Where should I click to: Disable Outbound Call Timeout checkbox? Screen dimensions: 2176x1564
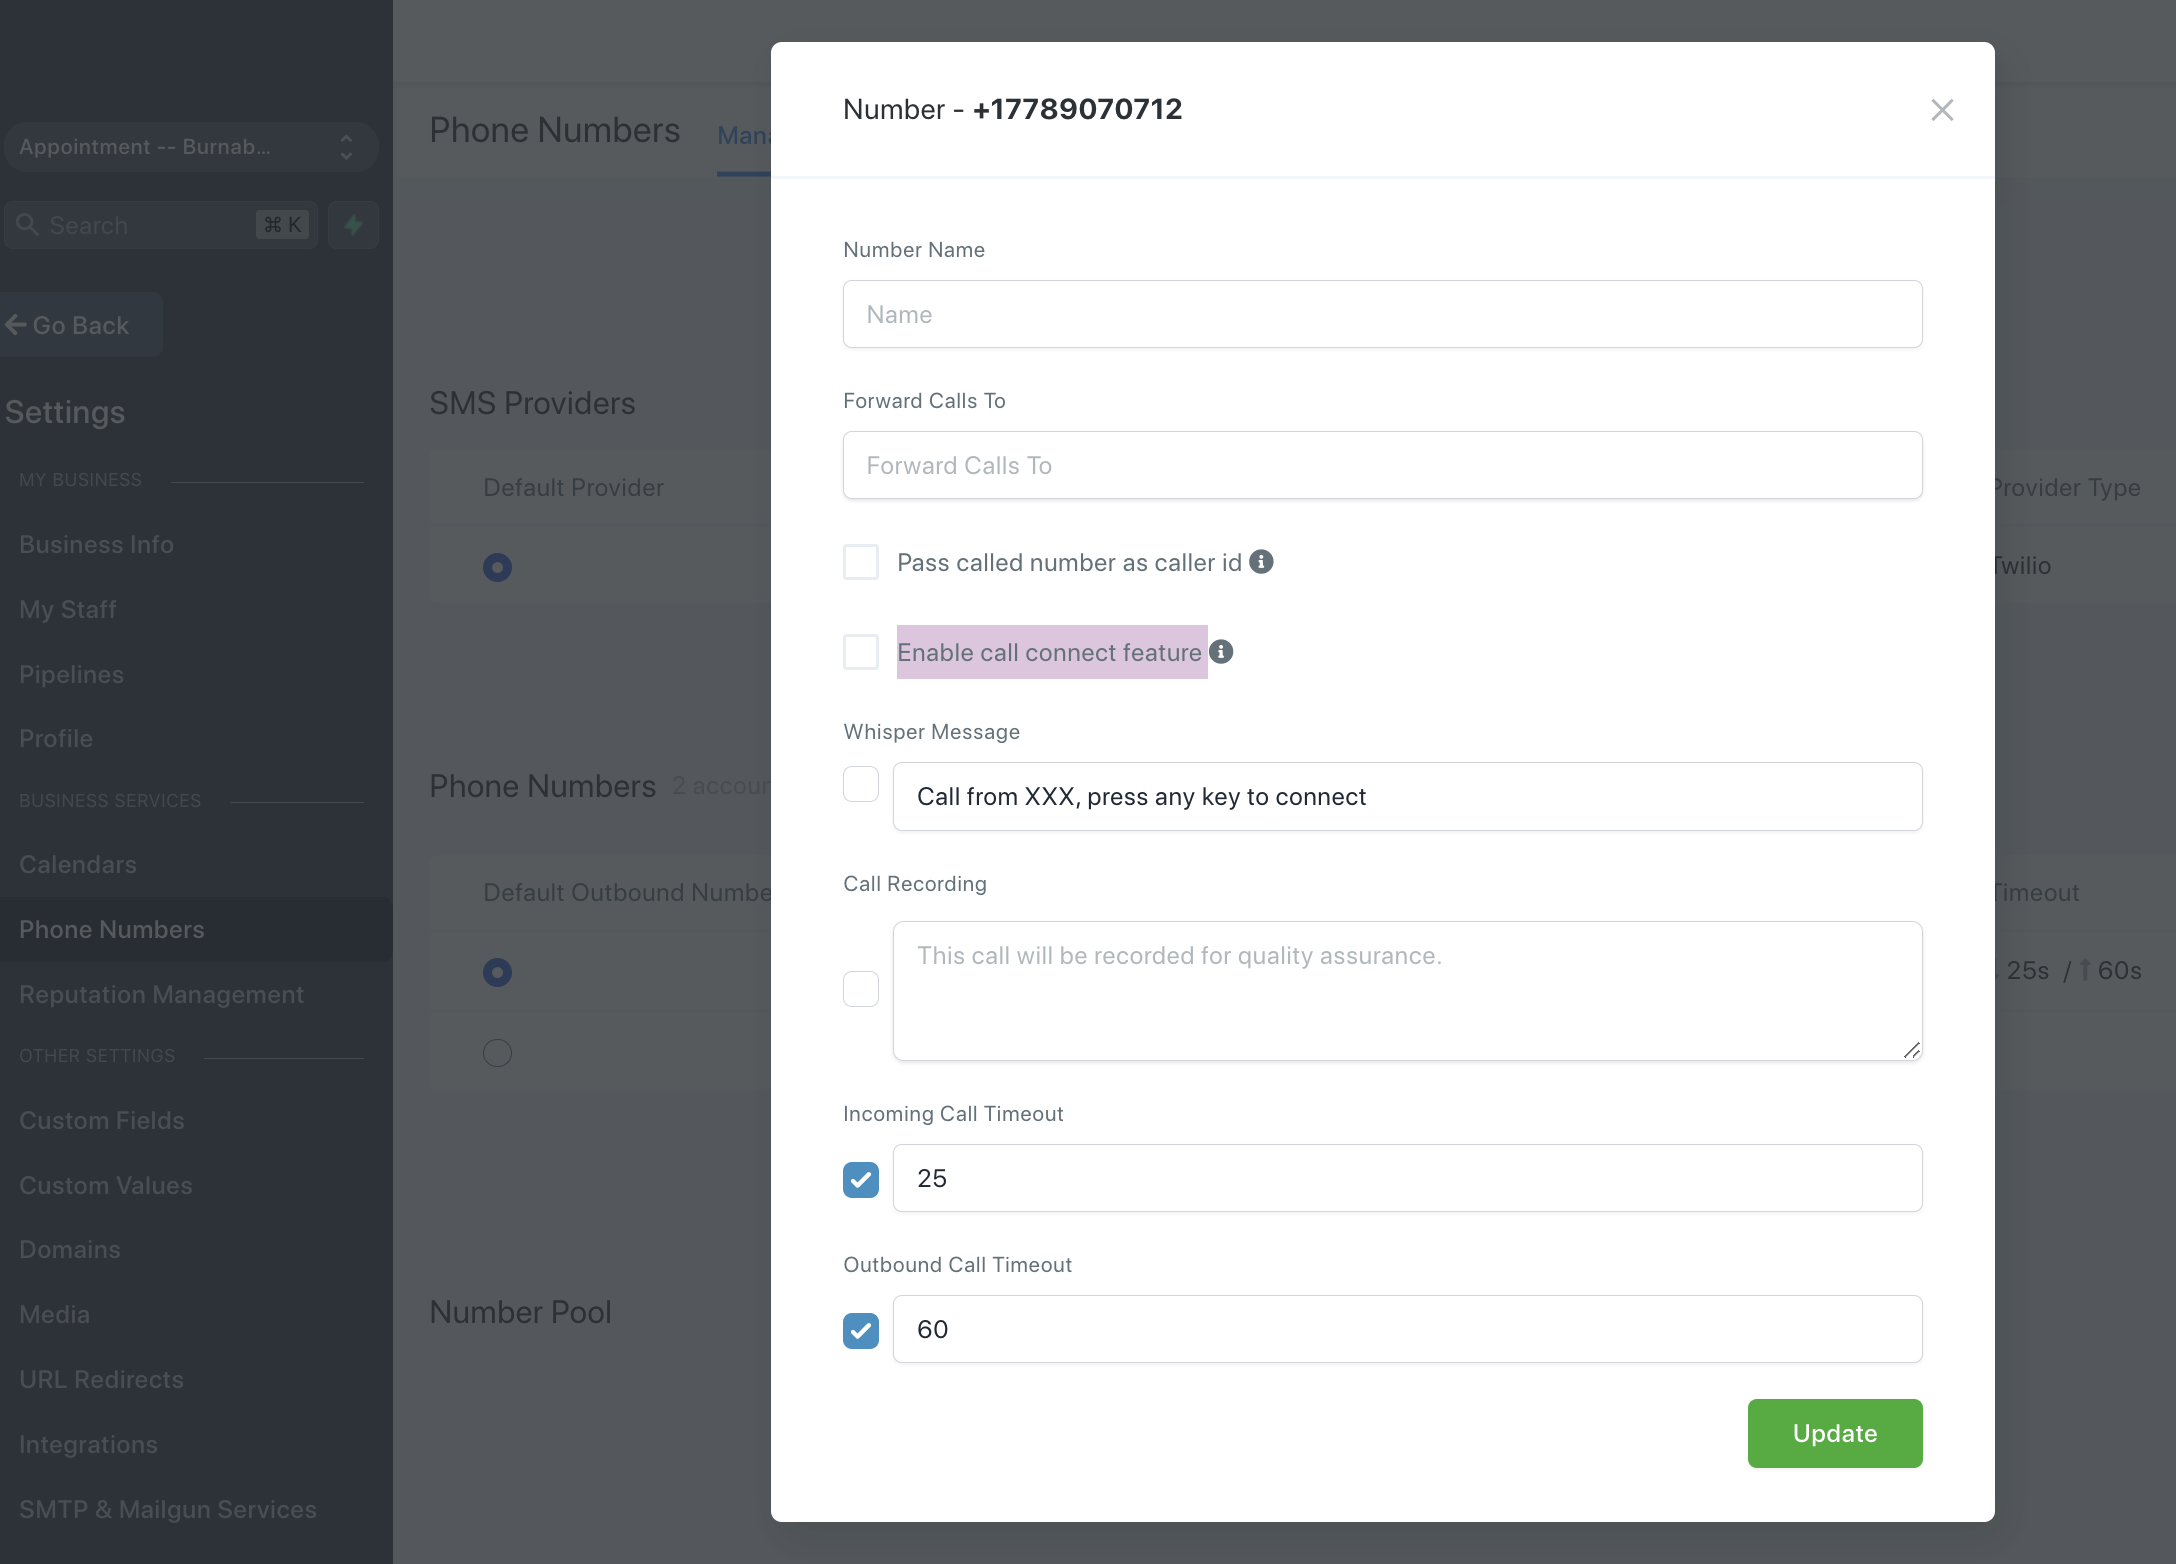pos(860,1330)
